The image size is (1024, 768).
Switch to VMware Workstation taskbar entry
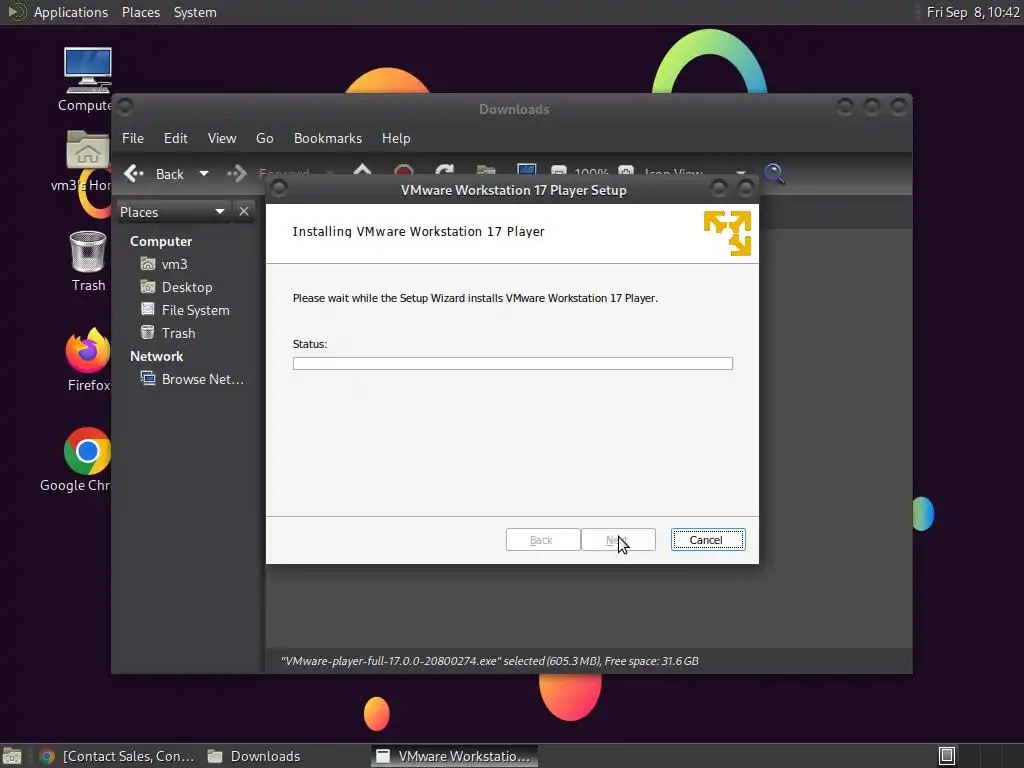(x=455, y=756)
